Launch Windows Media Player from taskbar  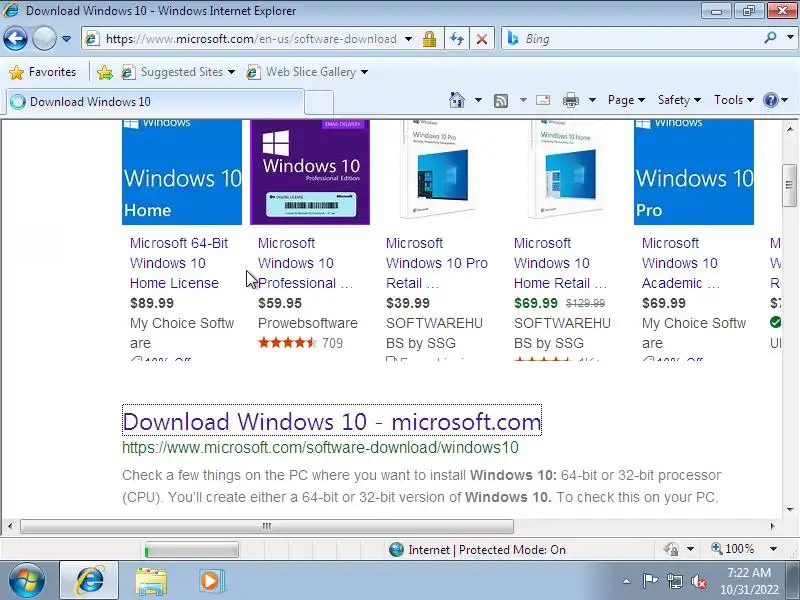pyautogui.click(x=210, y=581)
